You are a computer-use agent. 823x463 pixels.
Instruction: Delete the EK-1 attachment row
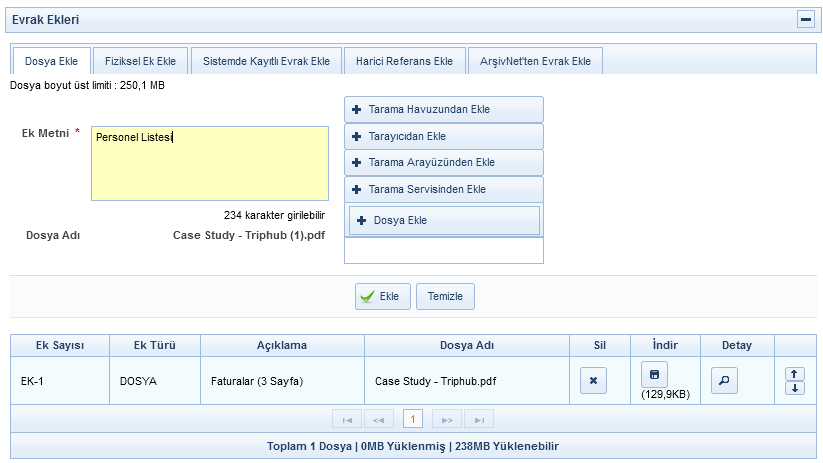593,381
